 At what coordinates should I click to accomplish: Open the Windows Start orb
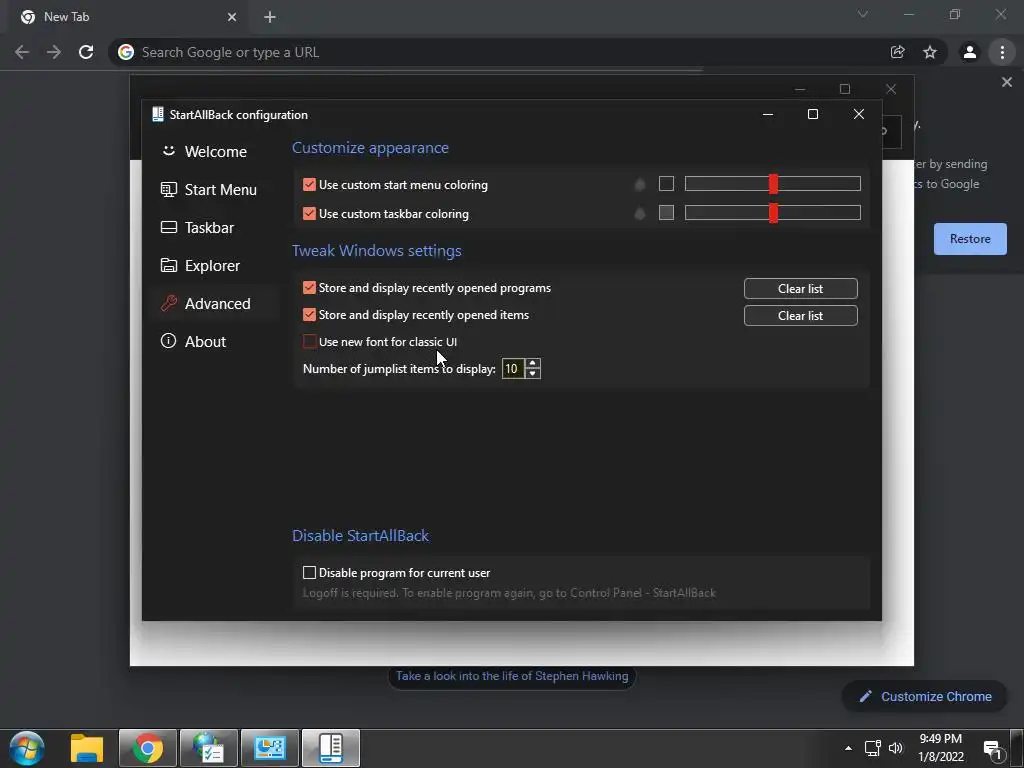point(27,748)
